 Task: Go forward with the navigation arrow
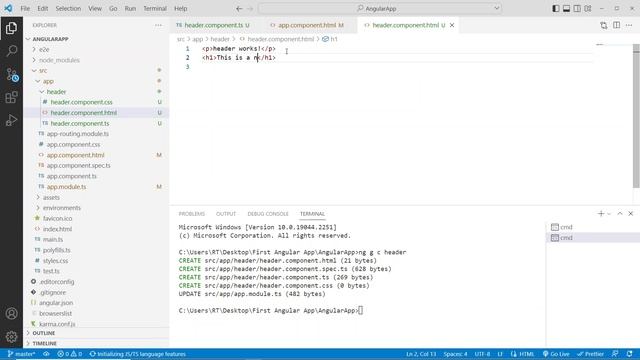pyautogui.click(x=250, y=9)
